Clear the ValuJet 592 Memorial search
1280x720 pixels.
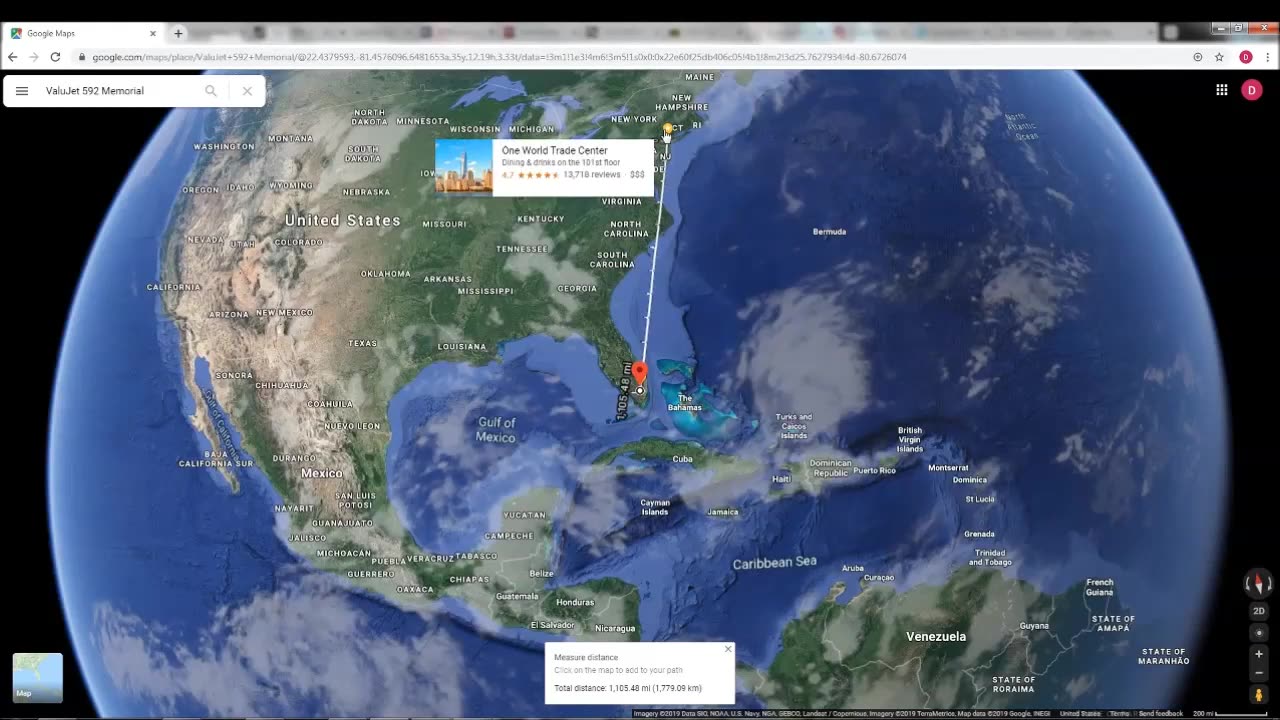pos(247,91)
